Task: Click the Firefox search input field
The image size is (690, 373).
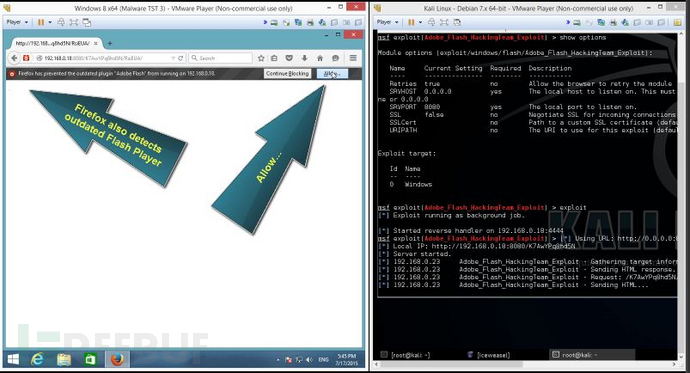Action: click(x=221, y=58)
